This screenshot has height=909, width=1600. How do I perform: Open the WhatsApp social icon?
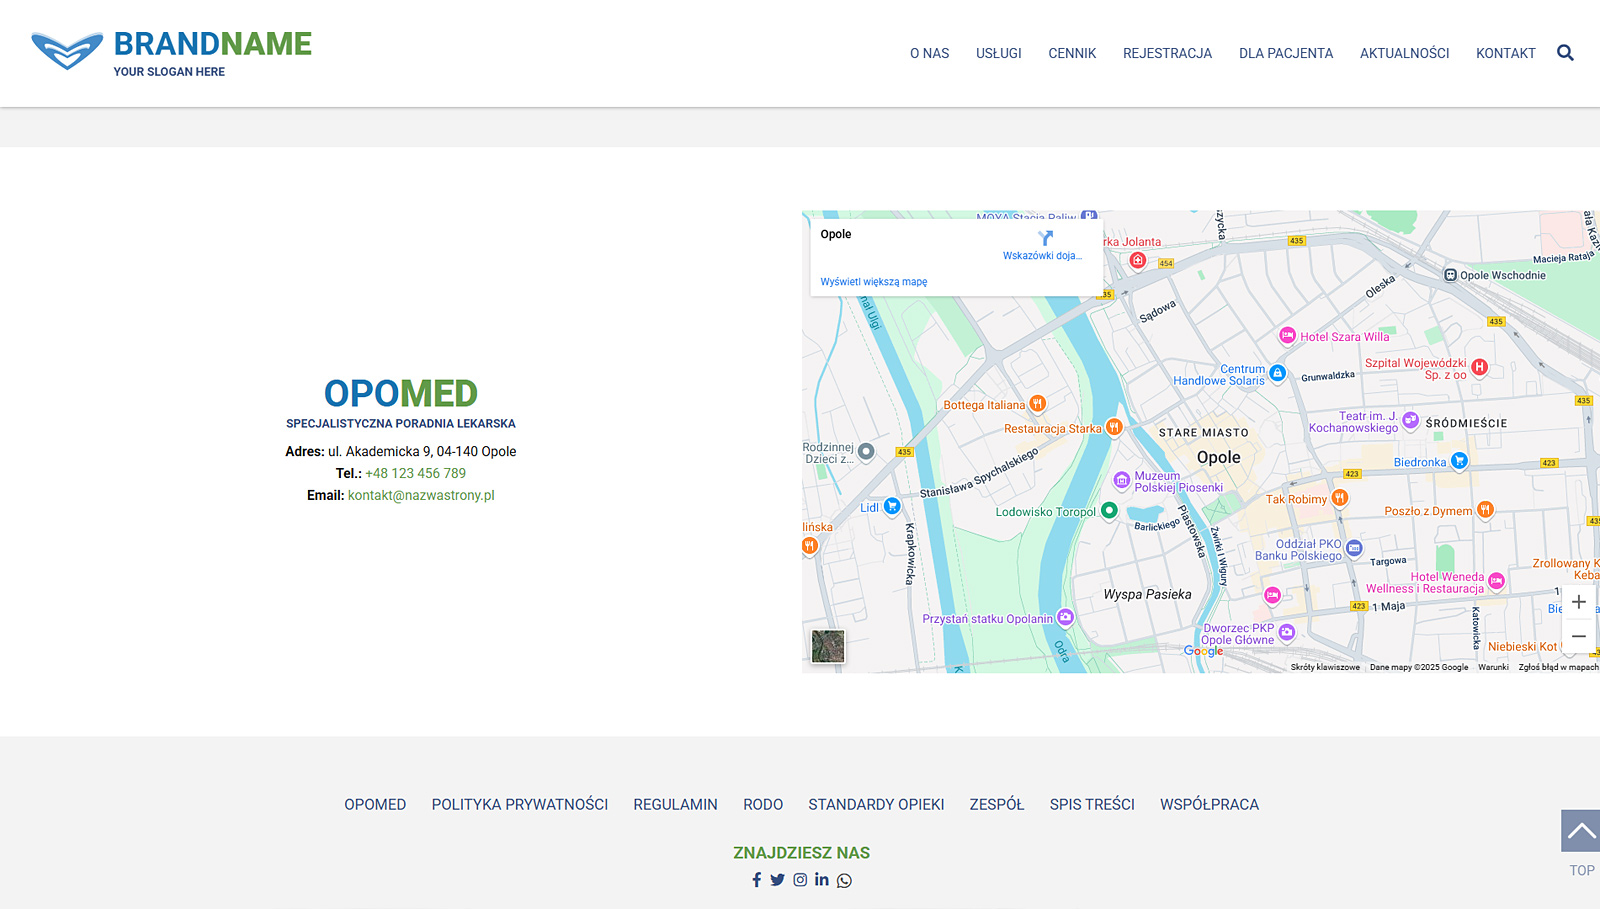[x=845, y=881]
